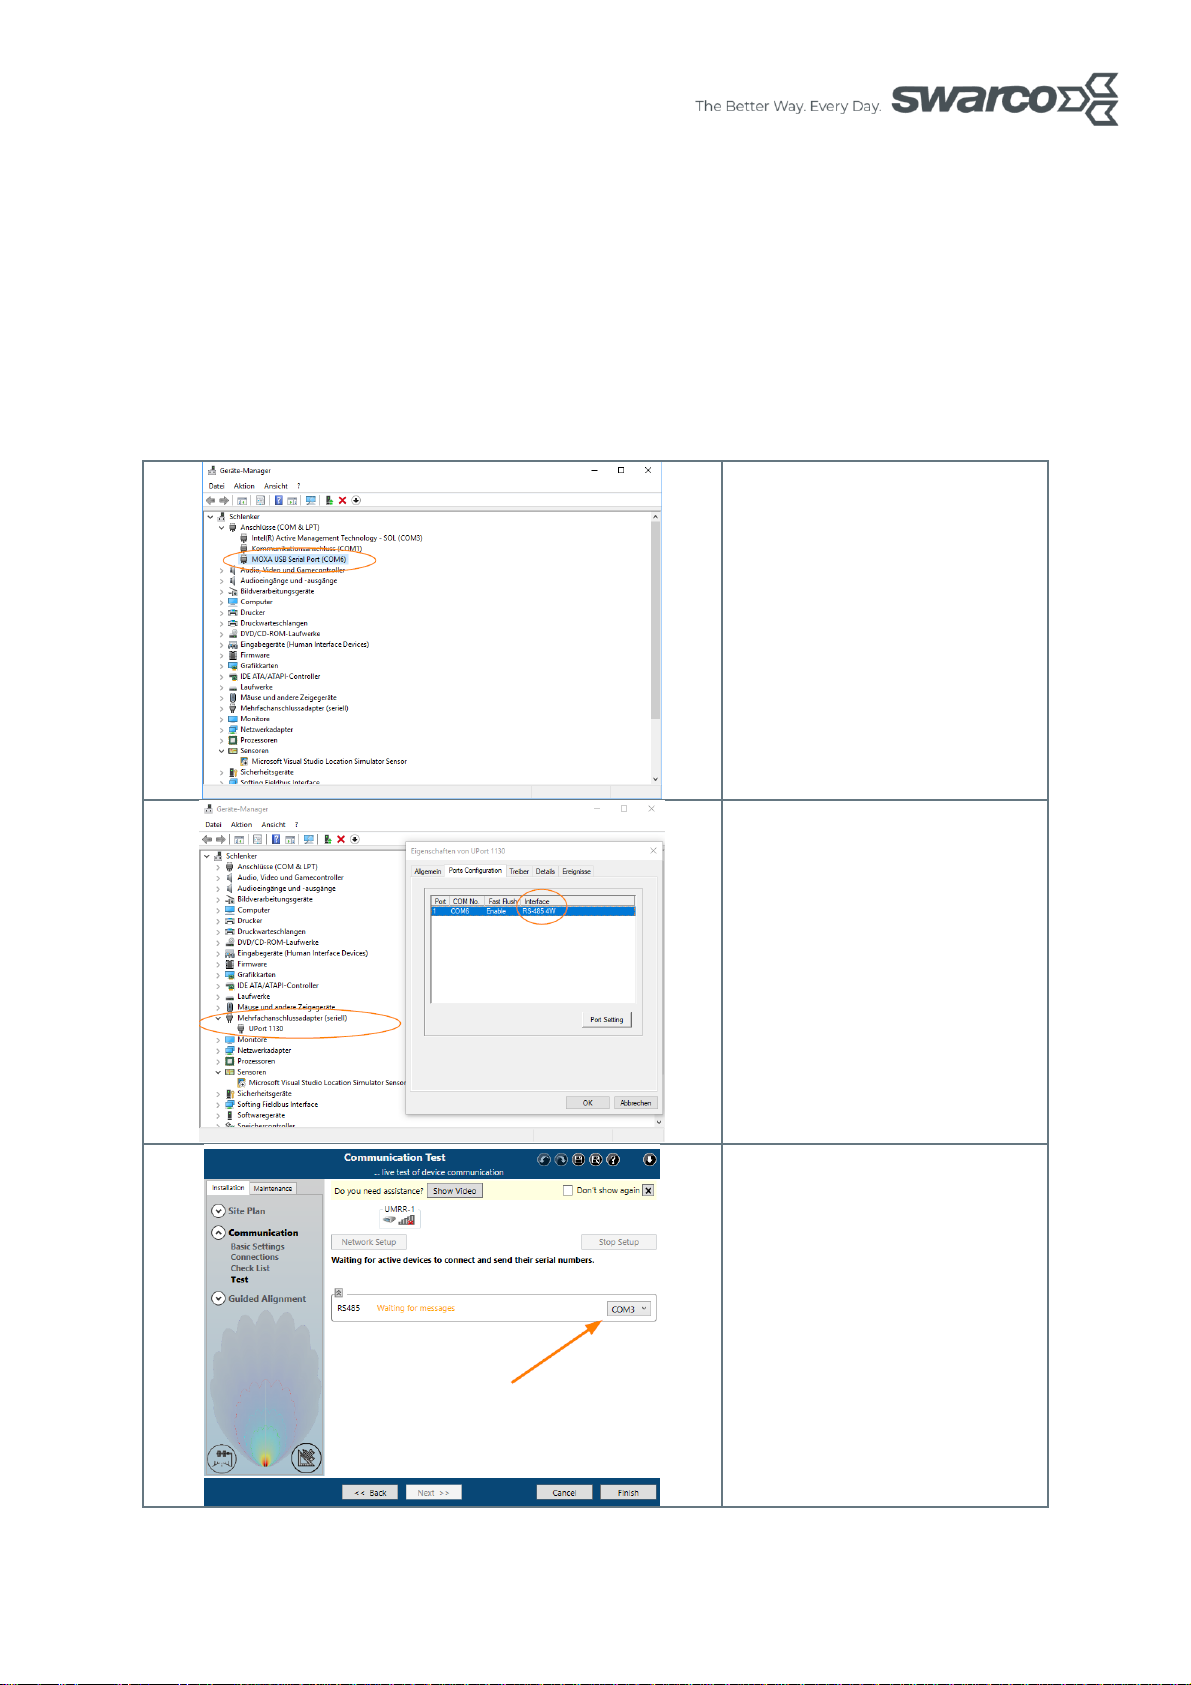Expand the Site Plan section
The image size is (1191, 1685).
coord(218,1211)
